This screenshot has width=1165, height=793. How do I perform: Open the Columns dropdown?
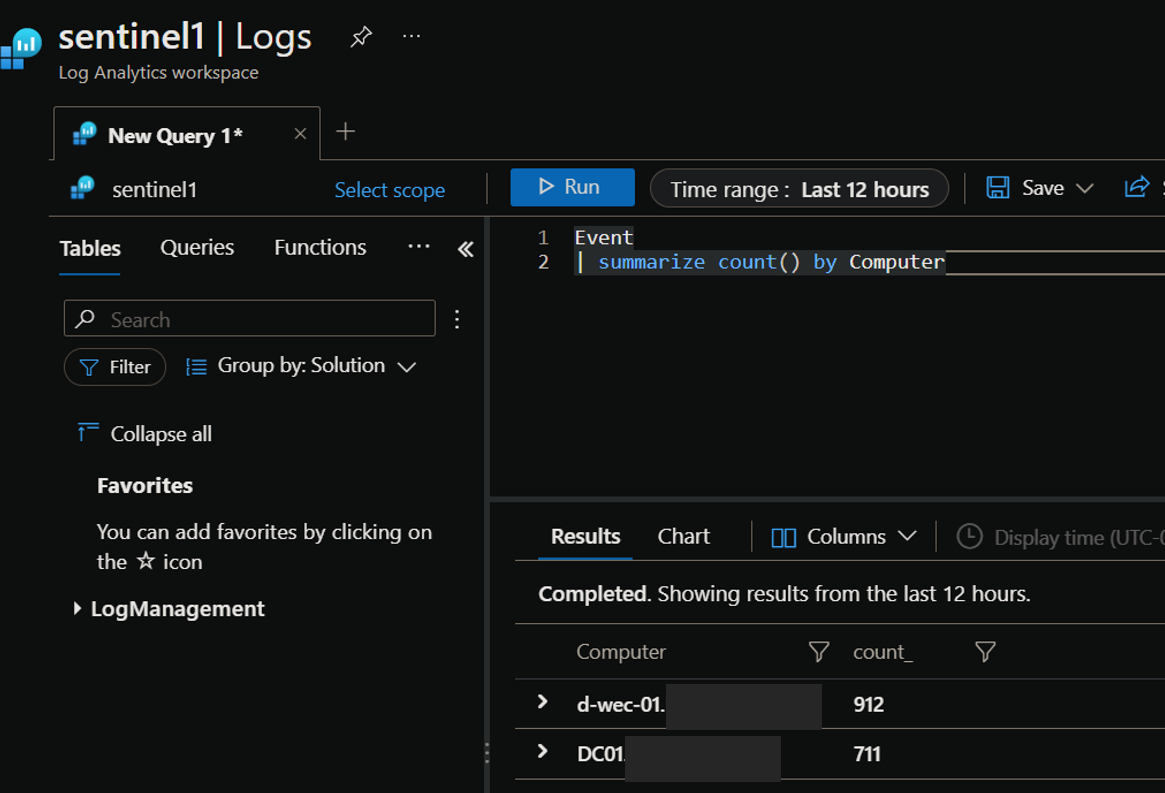click(844, 537)
